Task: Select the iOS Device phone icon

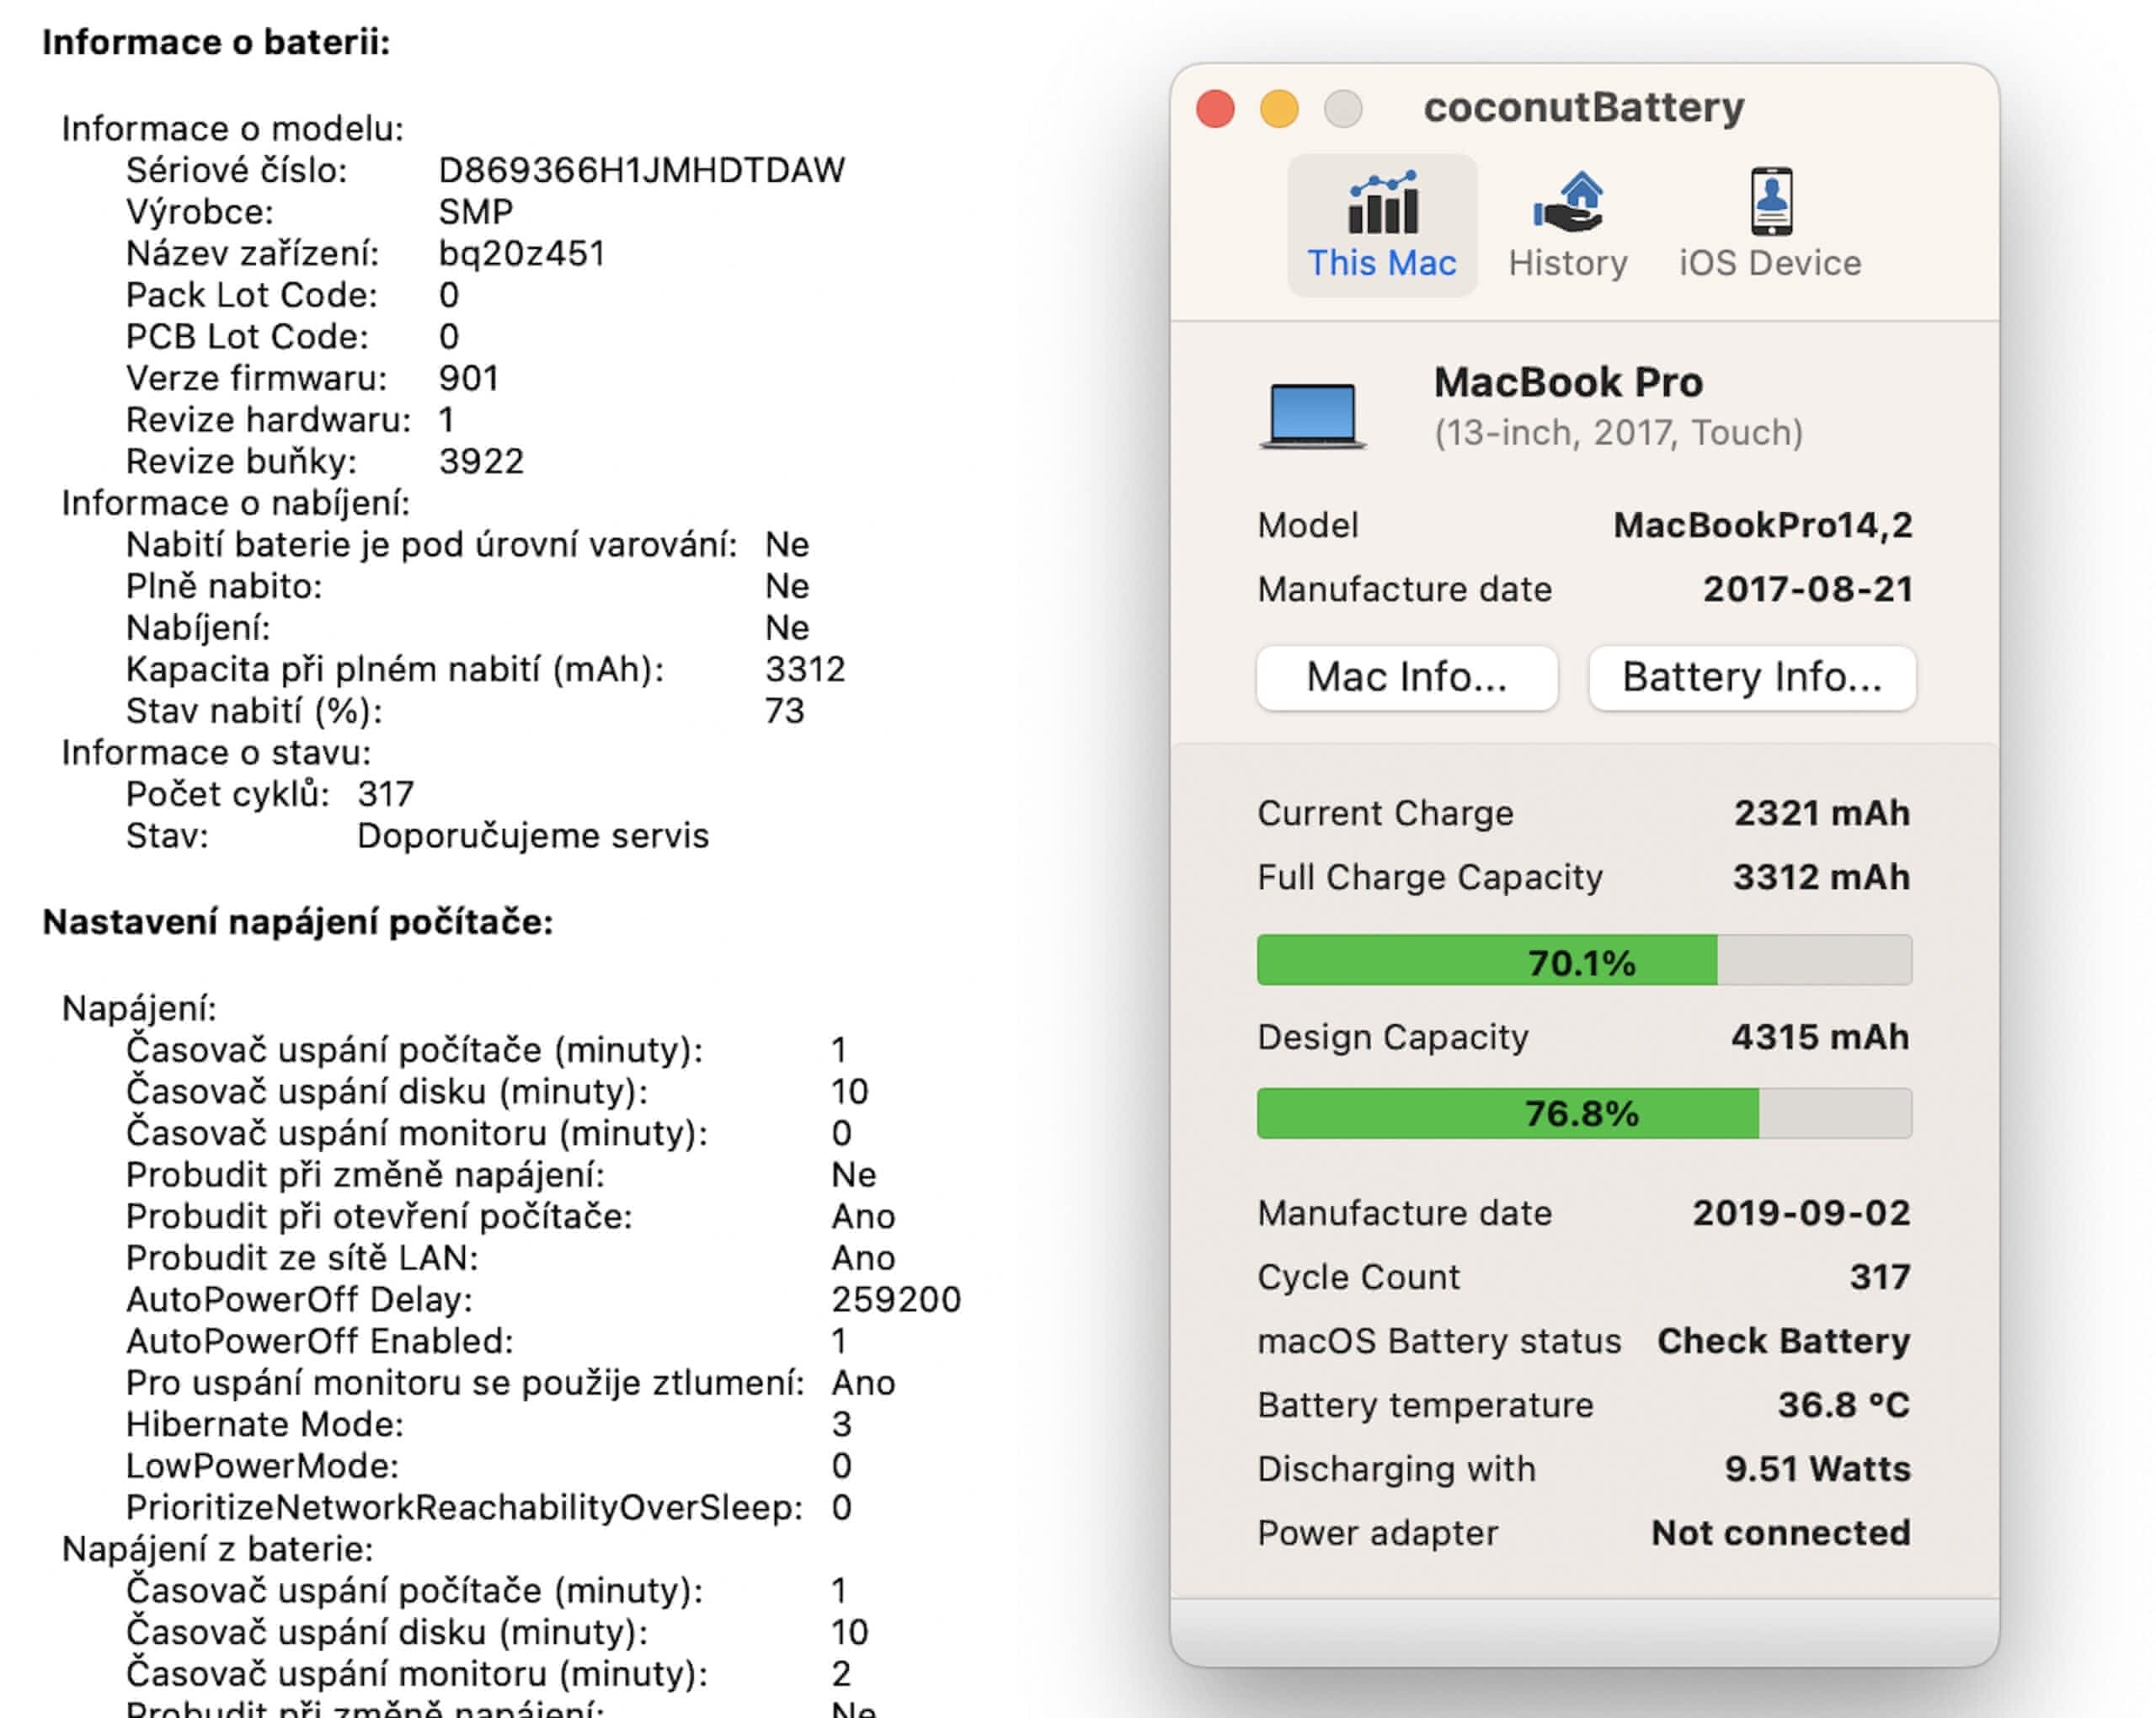Action: click(x=1770, y=202)
